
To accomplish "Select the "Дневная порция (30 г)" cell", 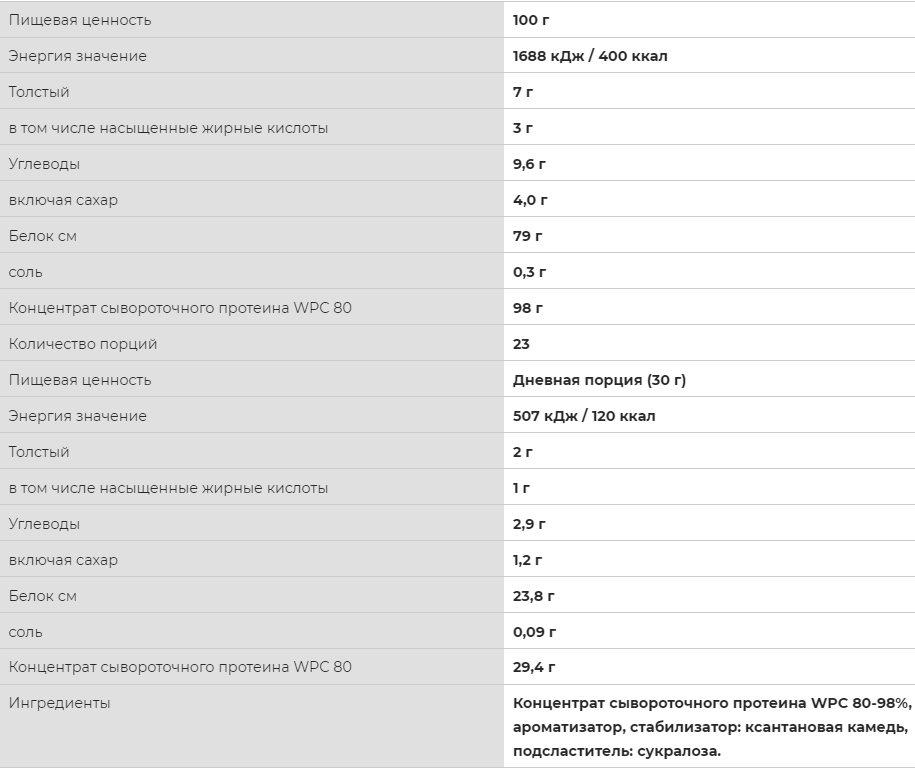I will point(599,380).
